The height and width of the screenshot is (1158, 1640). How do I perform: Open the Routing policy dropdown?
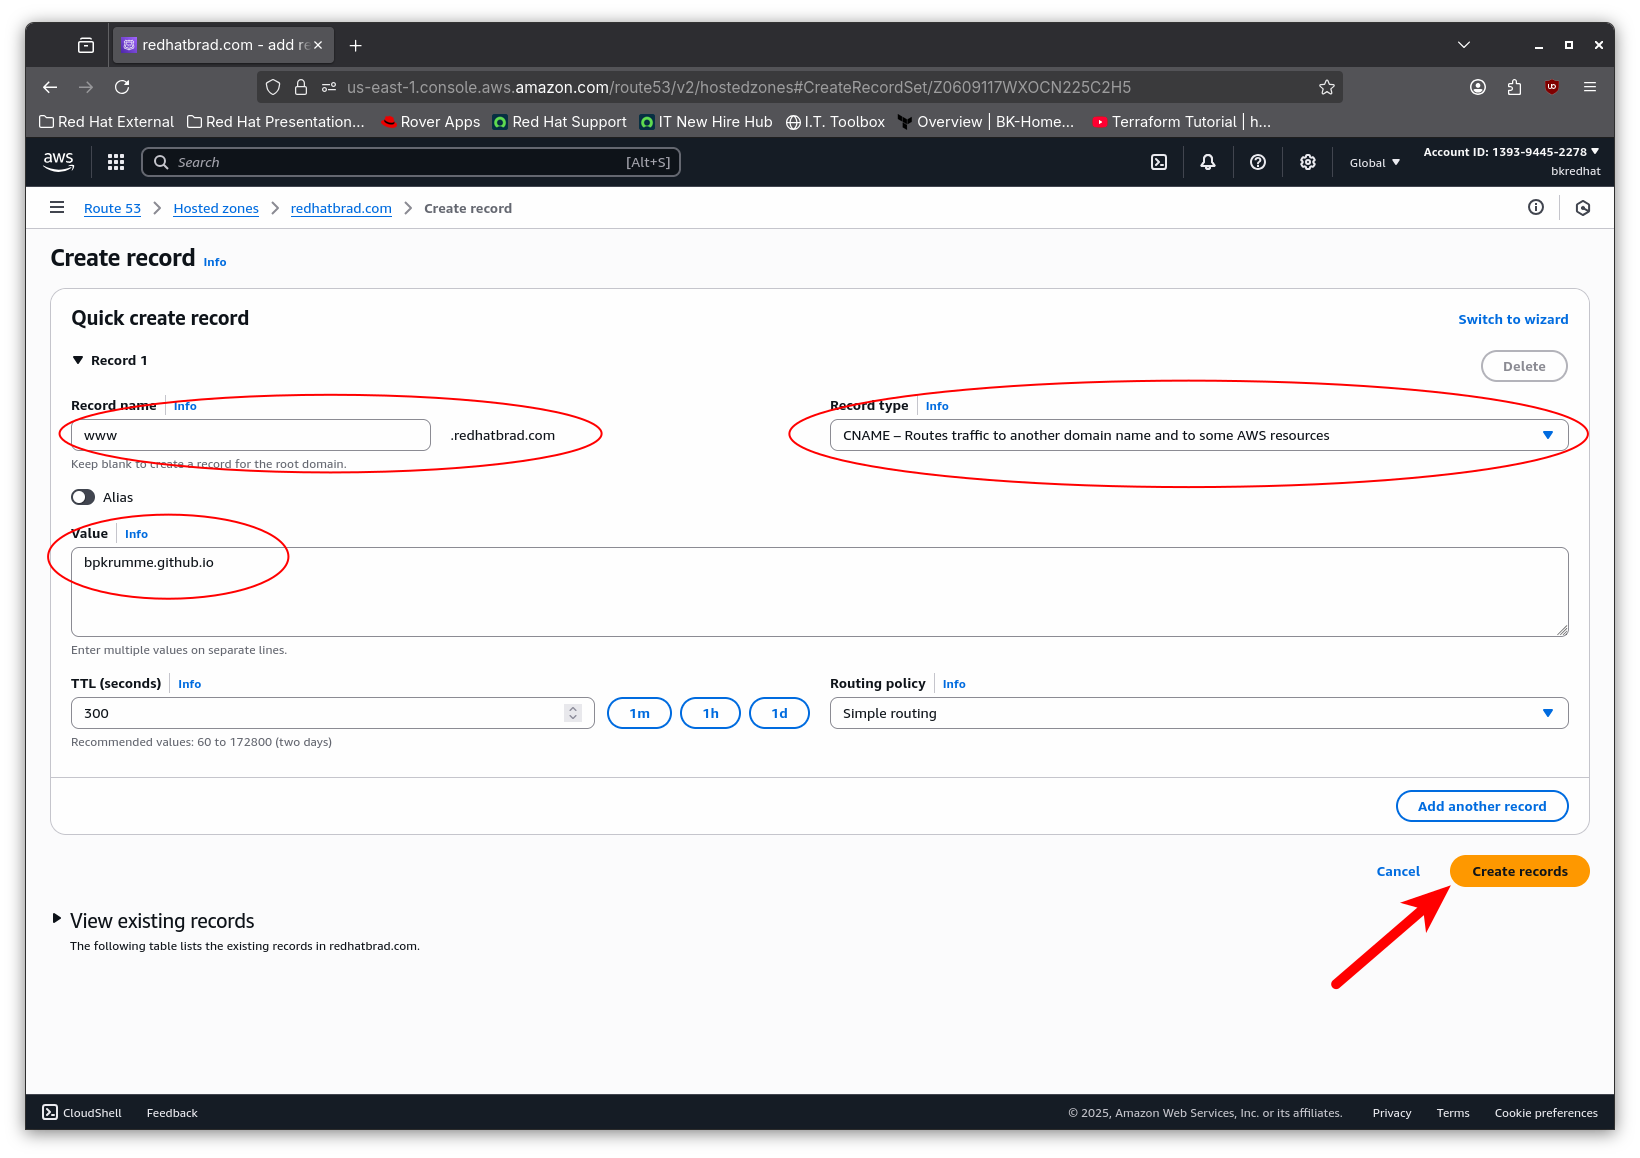(1199, 713)
